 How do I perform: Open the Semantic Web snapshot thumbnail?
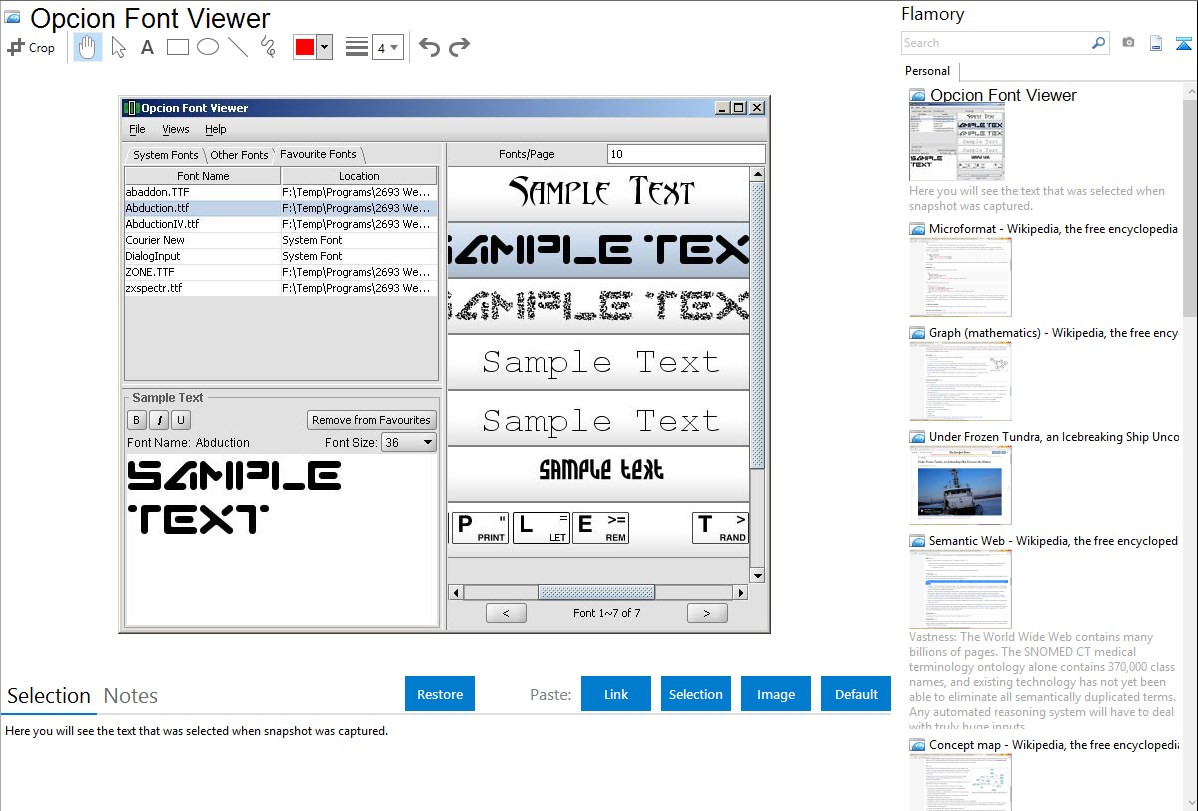pyautogui.click(x=960, y=589)
